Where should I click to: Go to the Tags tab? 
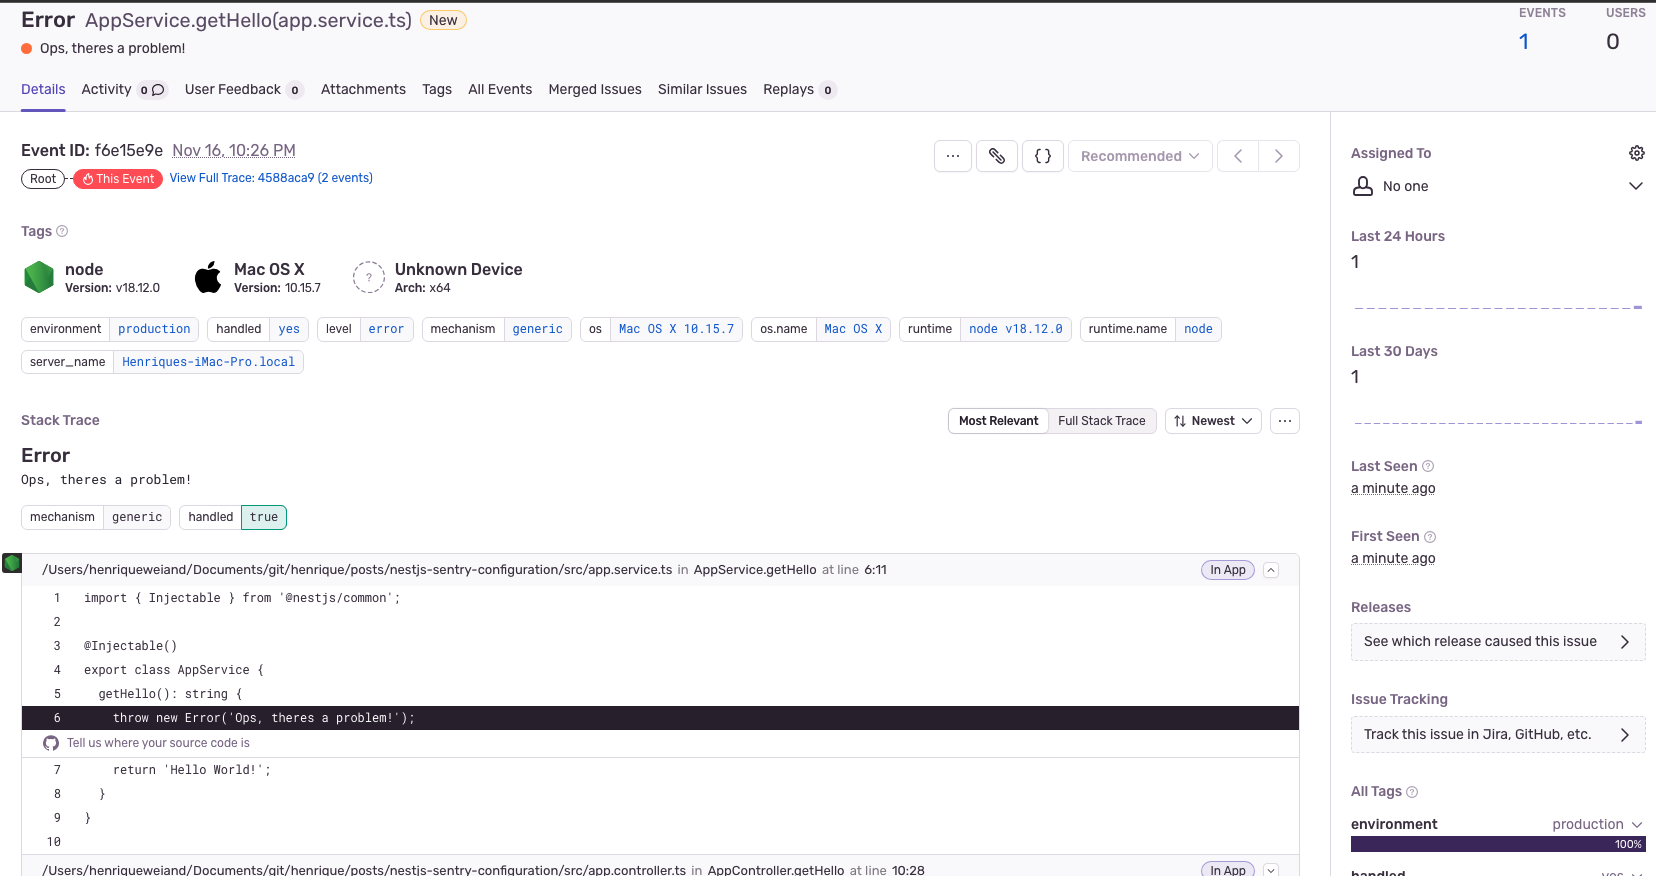click(437, 89)
